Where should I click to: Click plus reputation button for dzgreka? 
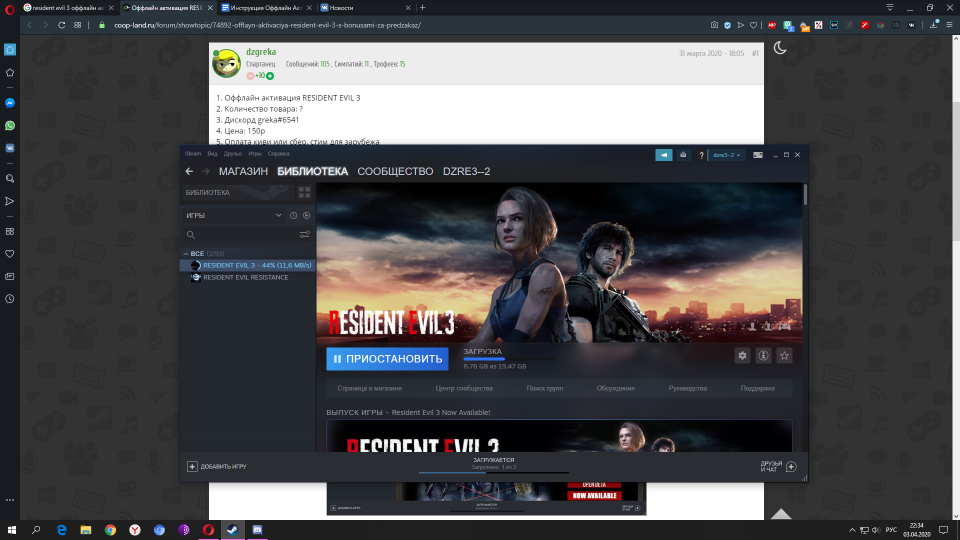(270, 76)
